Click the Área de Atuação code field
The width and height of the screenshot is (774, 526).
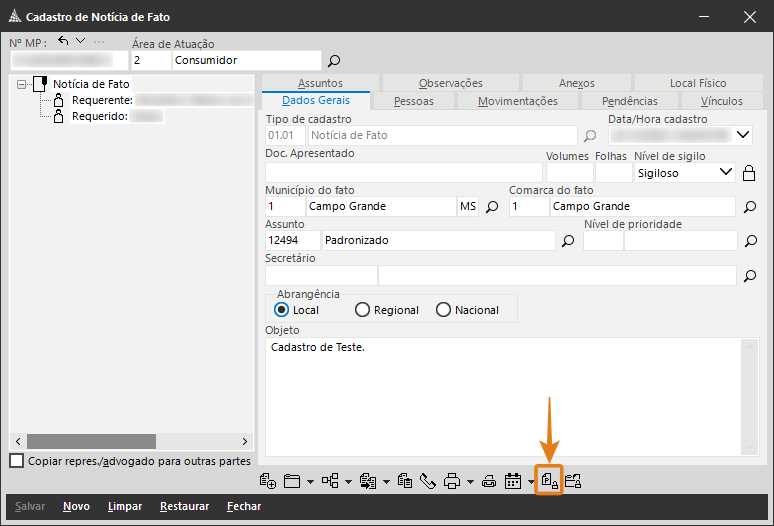[151, 61]
